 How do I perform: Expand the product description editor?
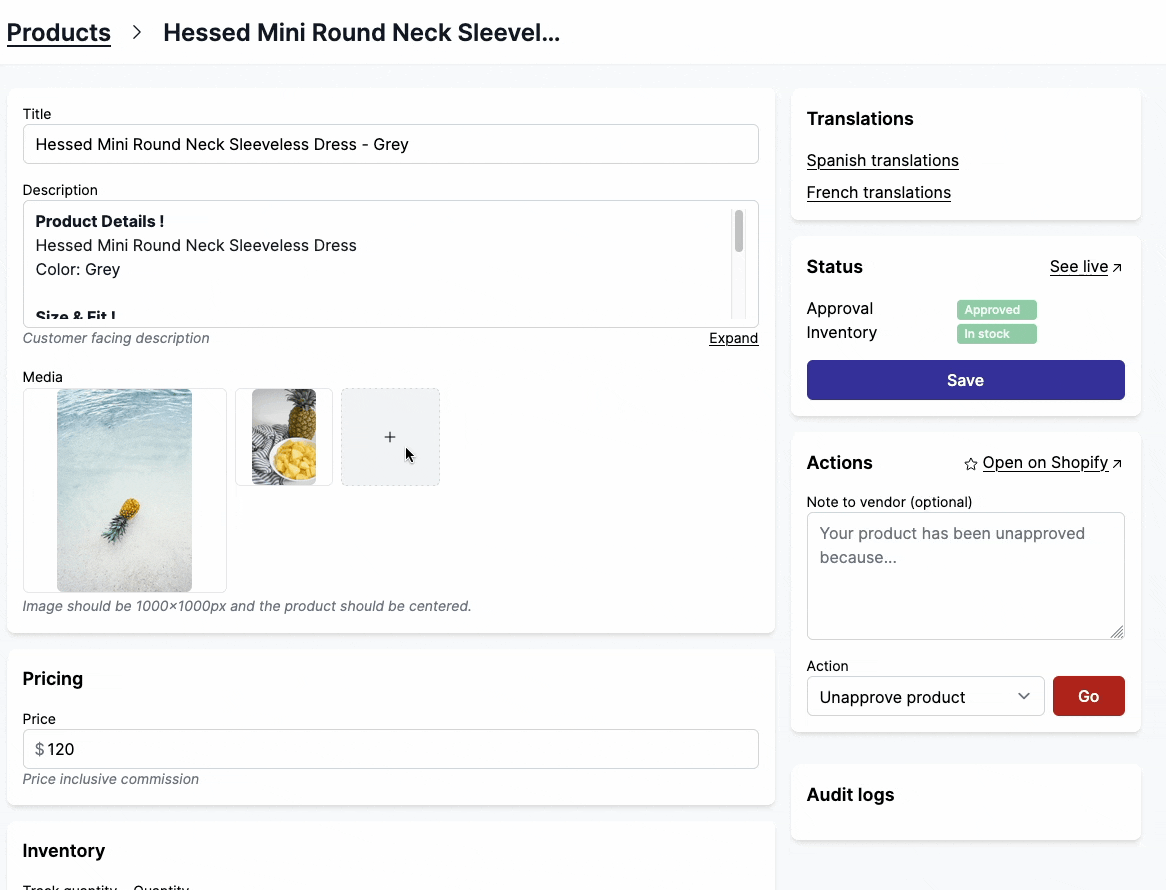click(733, 338)
